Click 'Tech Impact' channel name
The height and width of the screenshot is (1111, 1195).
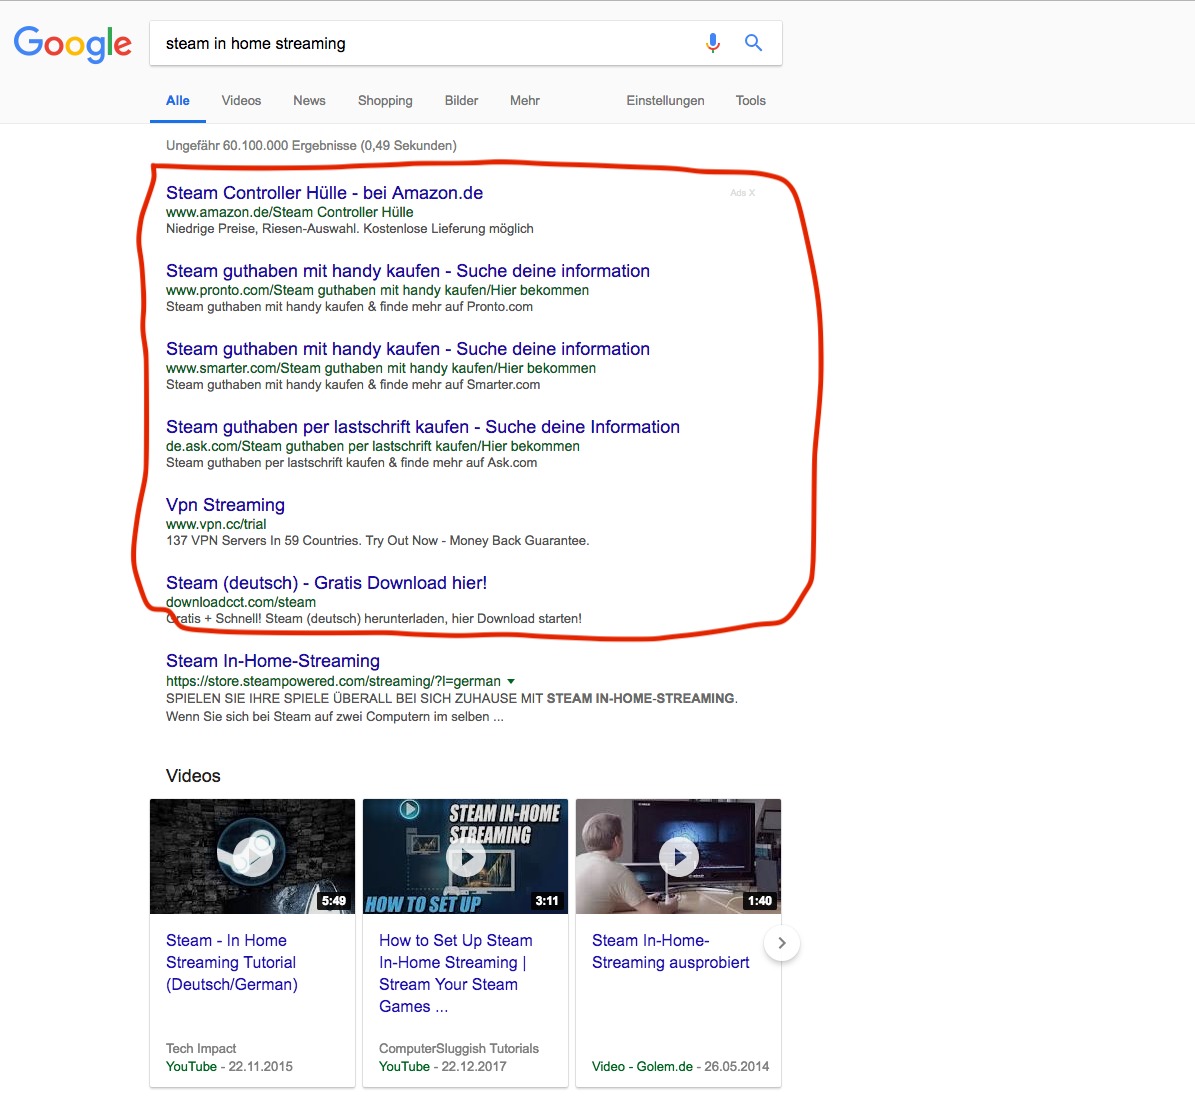201,1049
